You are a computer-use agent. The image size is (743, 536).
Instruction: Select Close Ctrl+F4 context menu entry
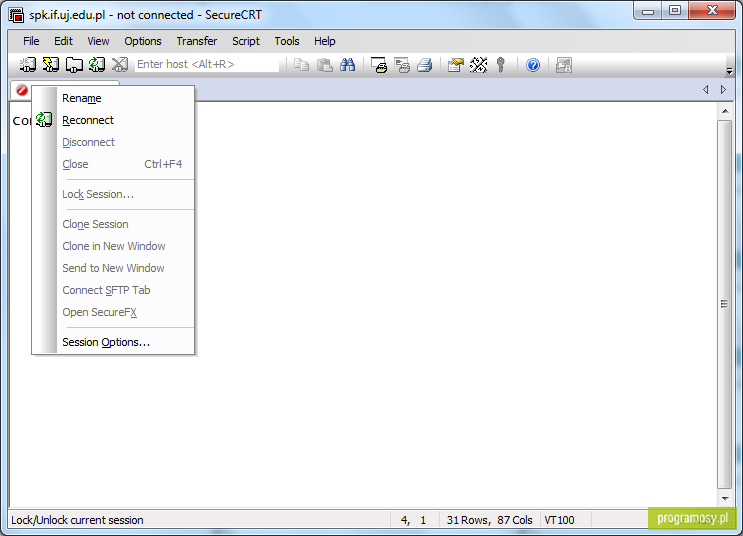pos(114,164)
